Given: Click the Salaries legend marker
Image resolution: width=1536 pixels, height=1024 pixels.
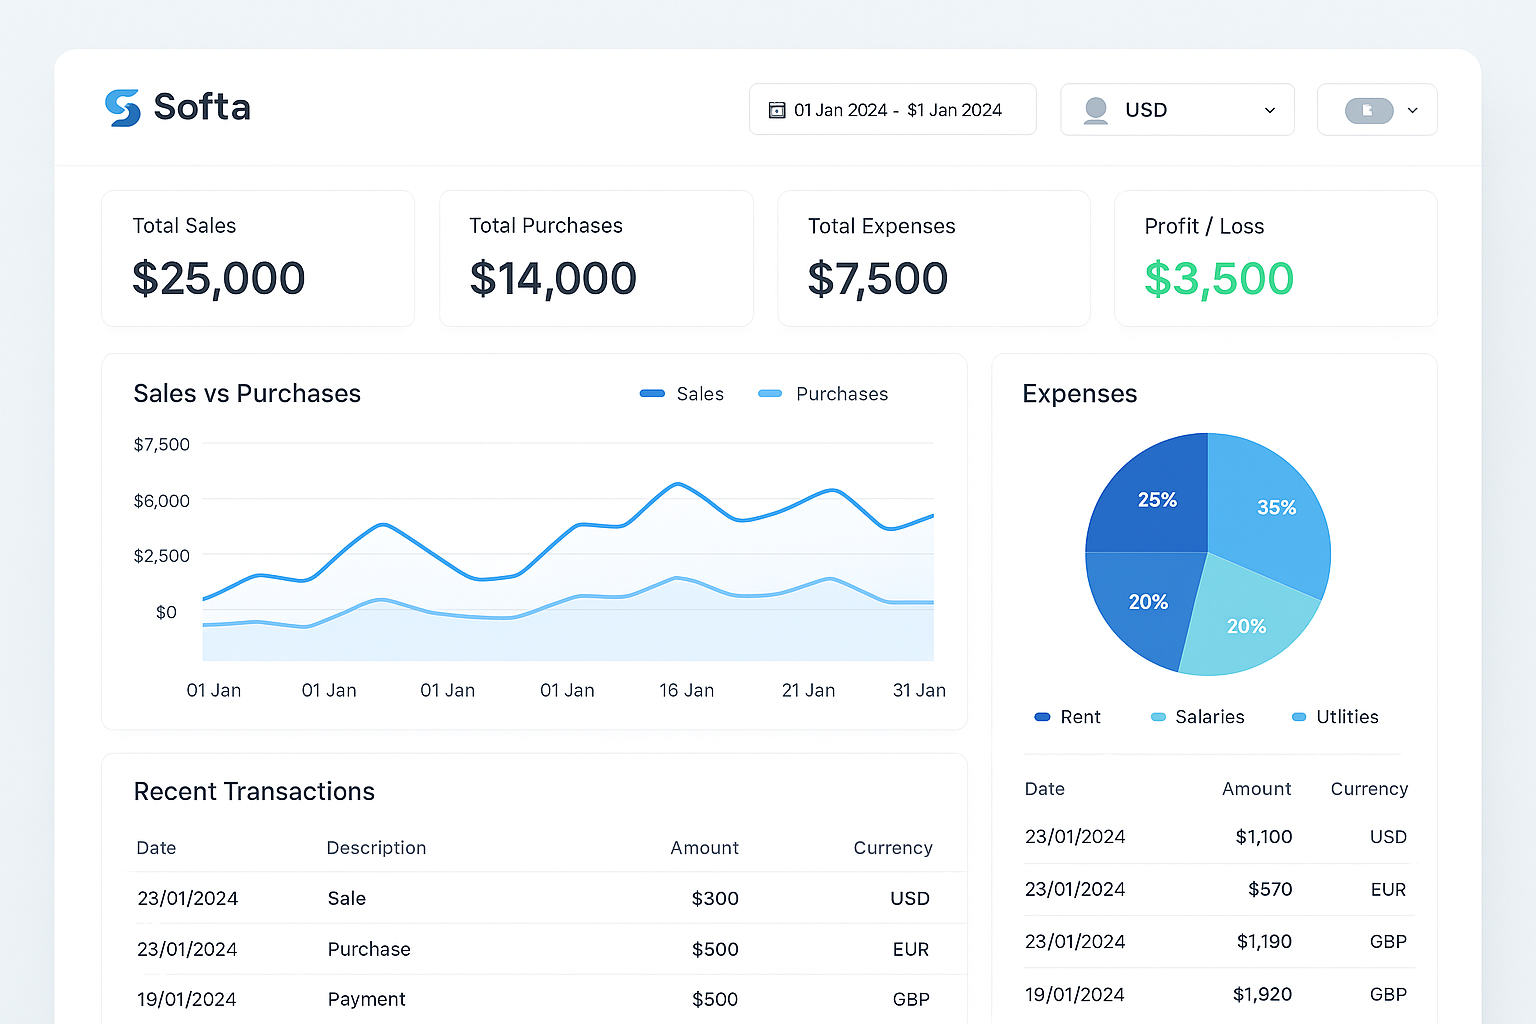Looking at the screenshot, I should (x=1158, y=717).
